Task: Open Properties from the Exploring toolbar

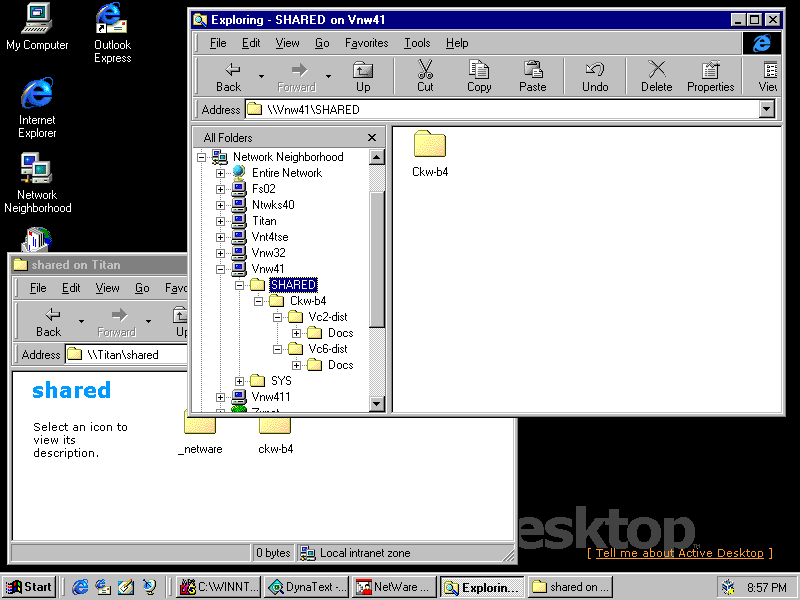Action: pyautogui.click(x=710, y=77)
